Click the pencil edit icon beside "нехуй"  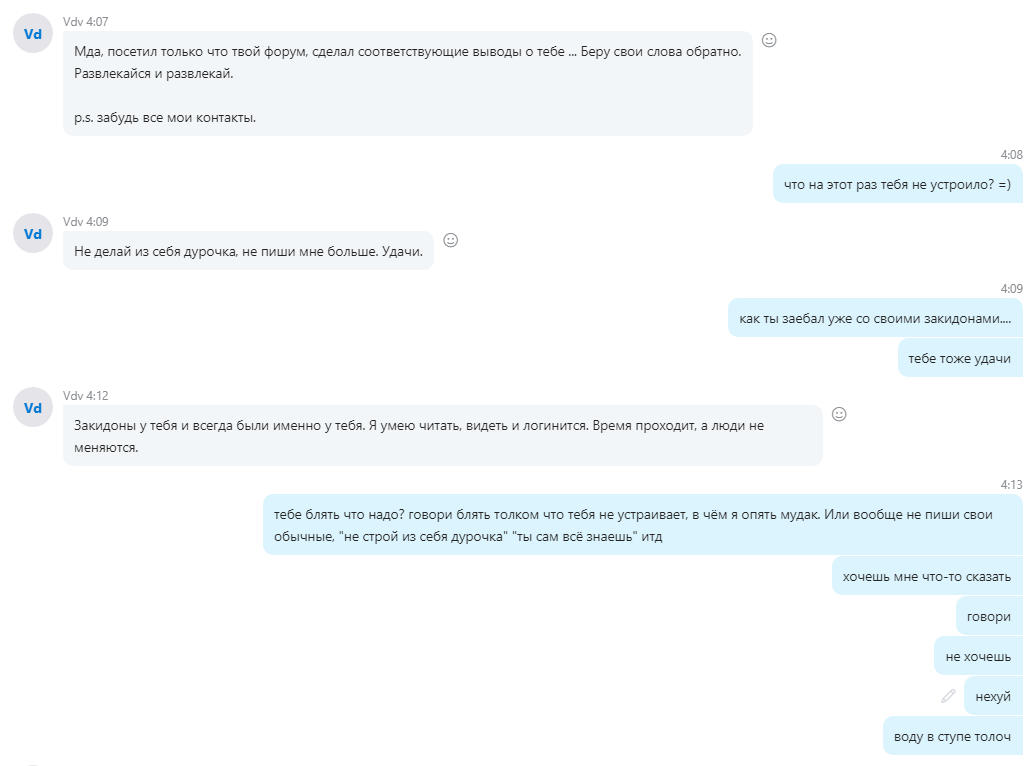pyautogui.click(x=948, y=696)
